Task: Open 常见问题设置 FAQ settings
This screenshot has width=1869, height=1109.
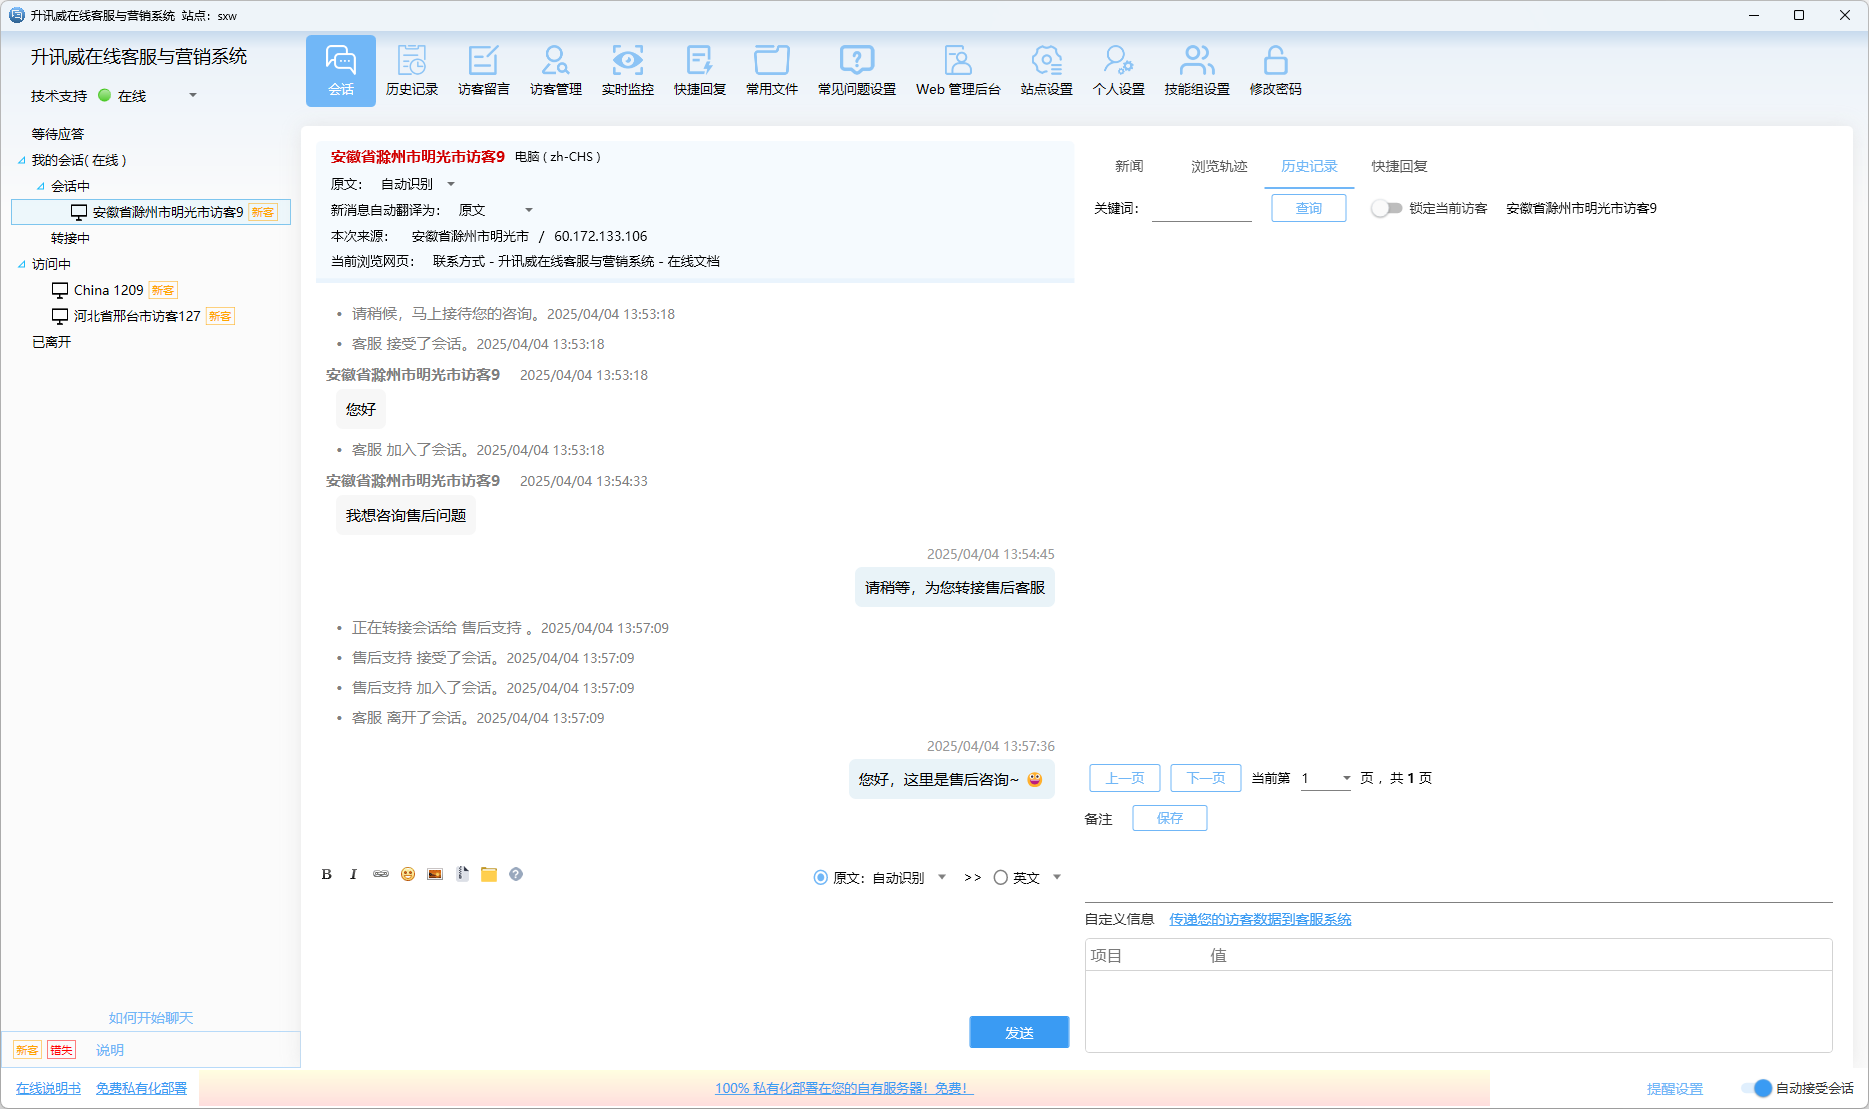Action: pyautogui.click(x=857, y=70)
